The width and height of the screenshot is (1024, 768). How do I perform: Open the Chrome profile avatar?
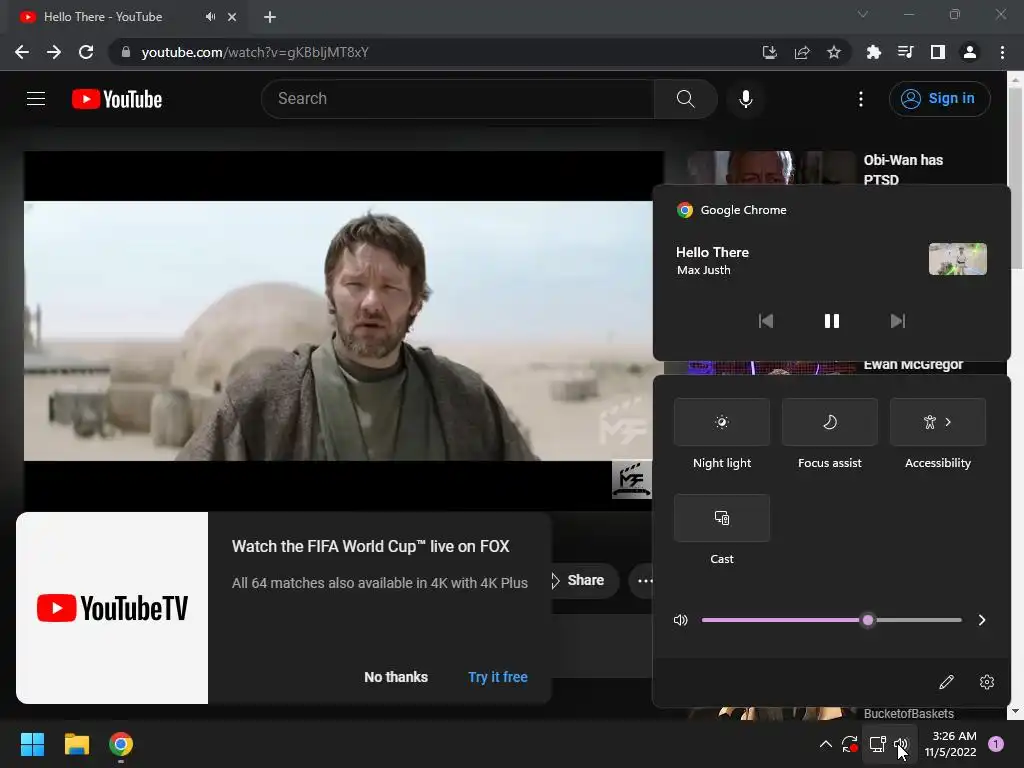pyautogui.click(x=970, y=52)
